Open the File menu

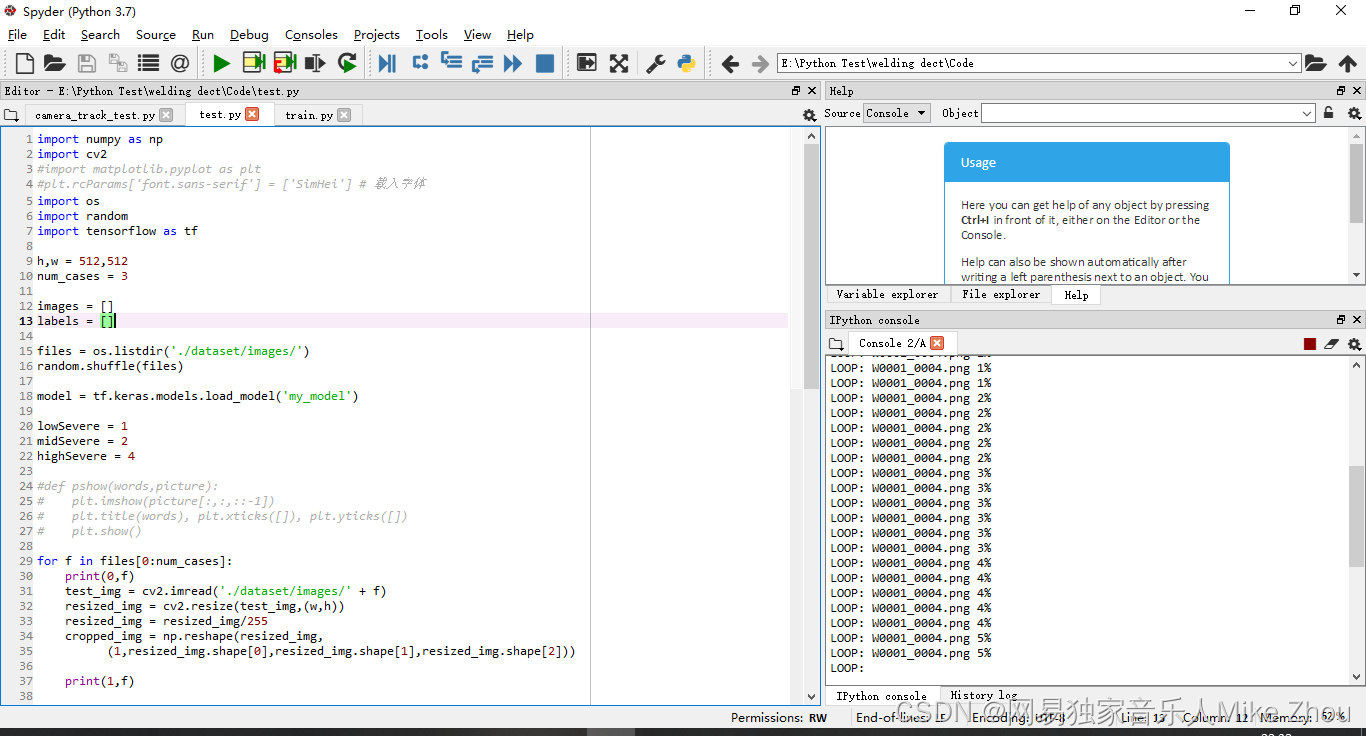(x=17, y=34)
